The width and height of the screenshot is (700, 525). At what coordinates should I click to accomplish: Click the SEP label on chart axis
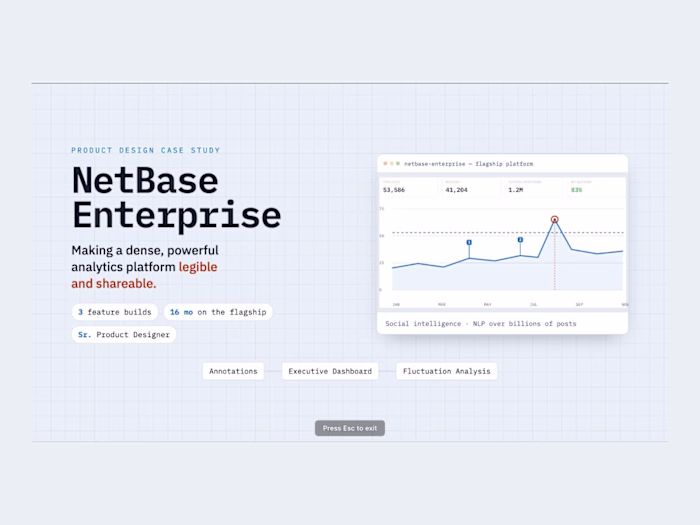pyautogui.click(x=579, y=304)
